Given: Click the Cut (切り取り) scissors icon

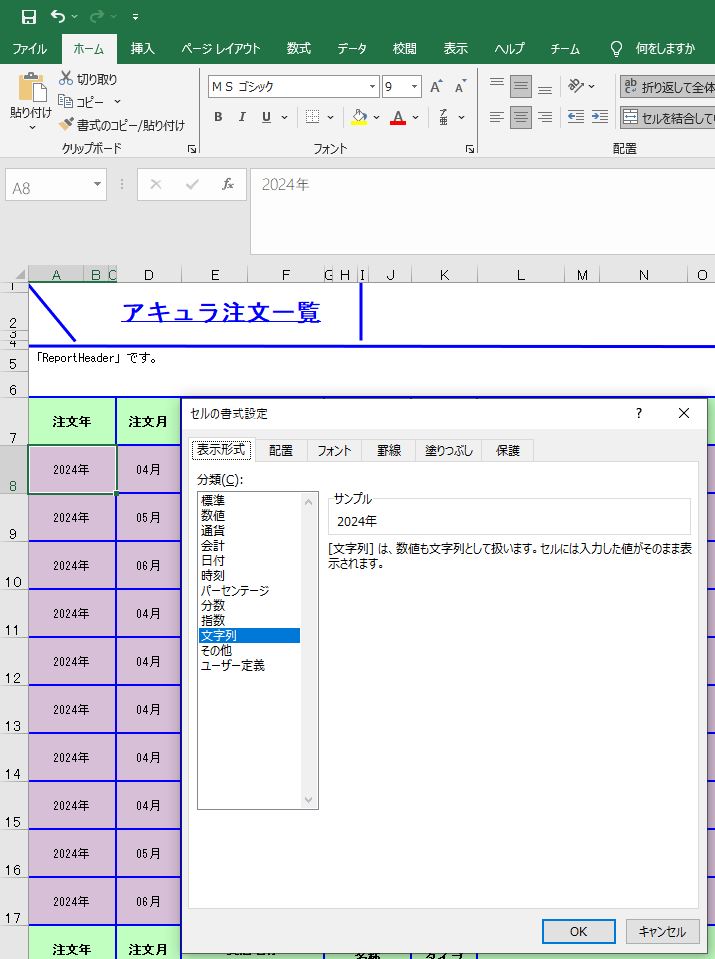Looking at the screenshot, I should pos(66,79).
